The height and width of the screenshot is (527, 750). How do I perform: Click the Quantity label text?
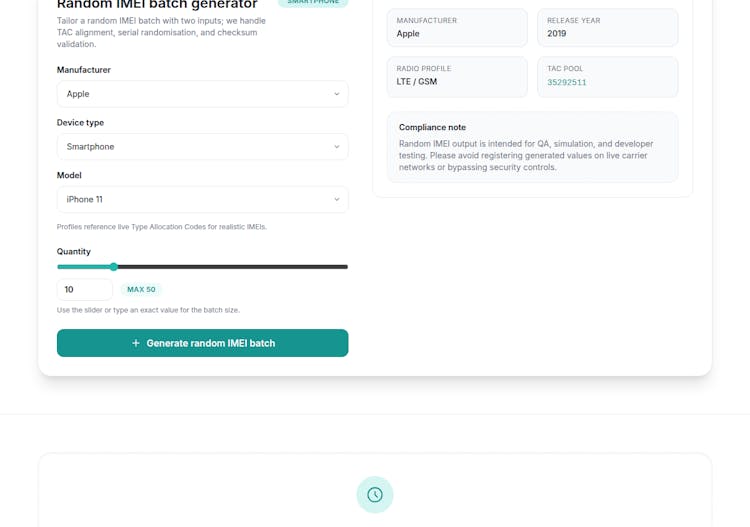pyautogui.click(x=74, y=252)
